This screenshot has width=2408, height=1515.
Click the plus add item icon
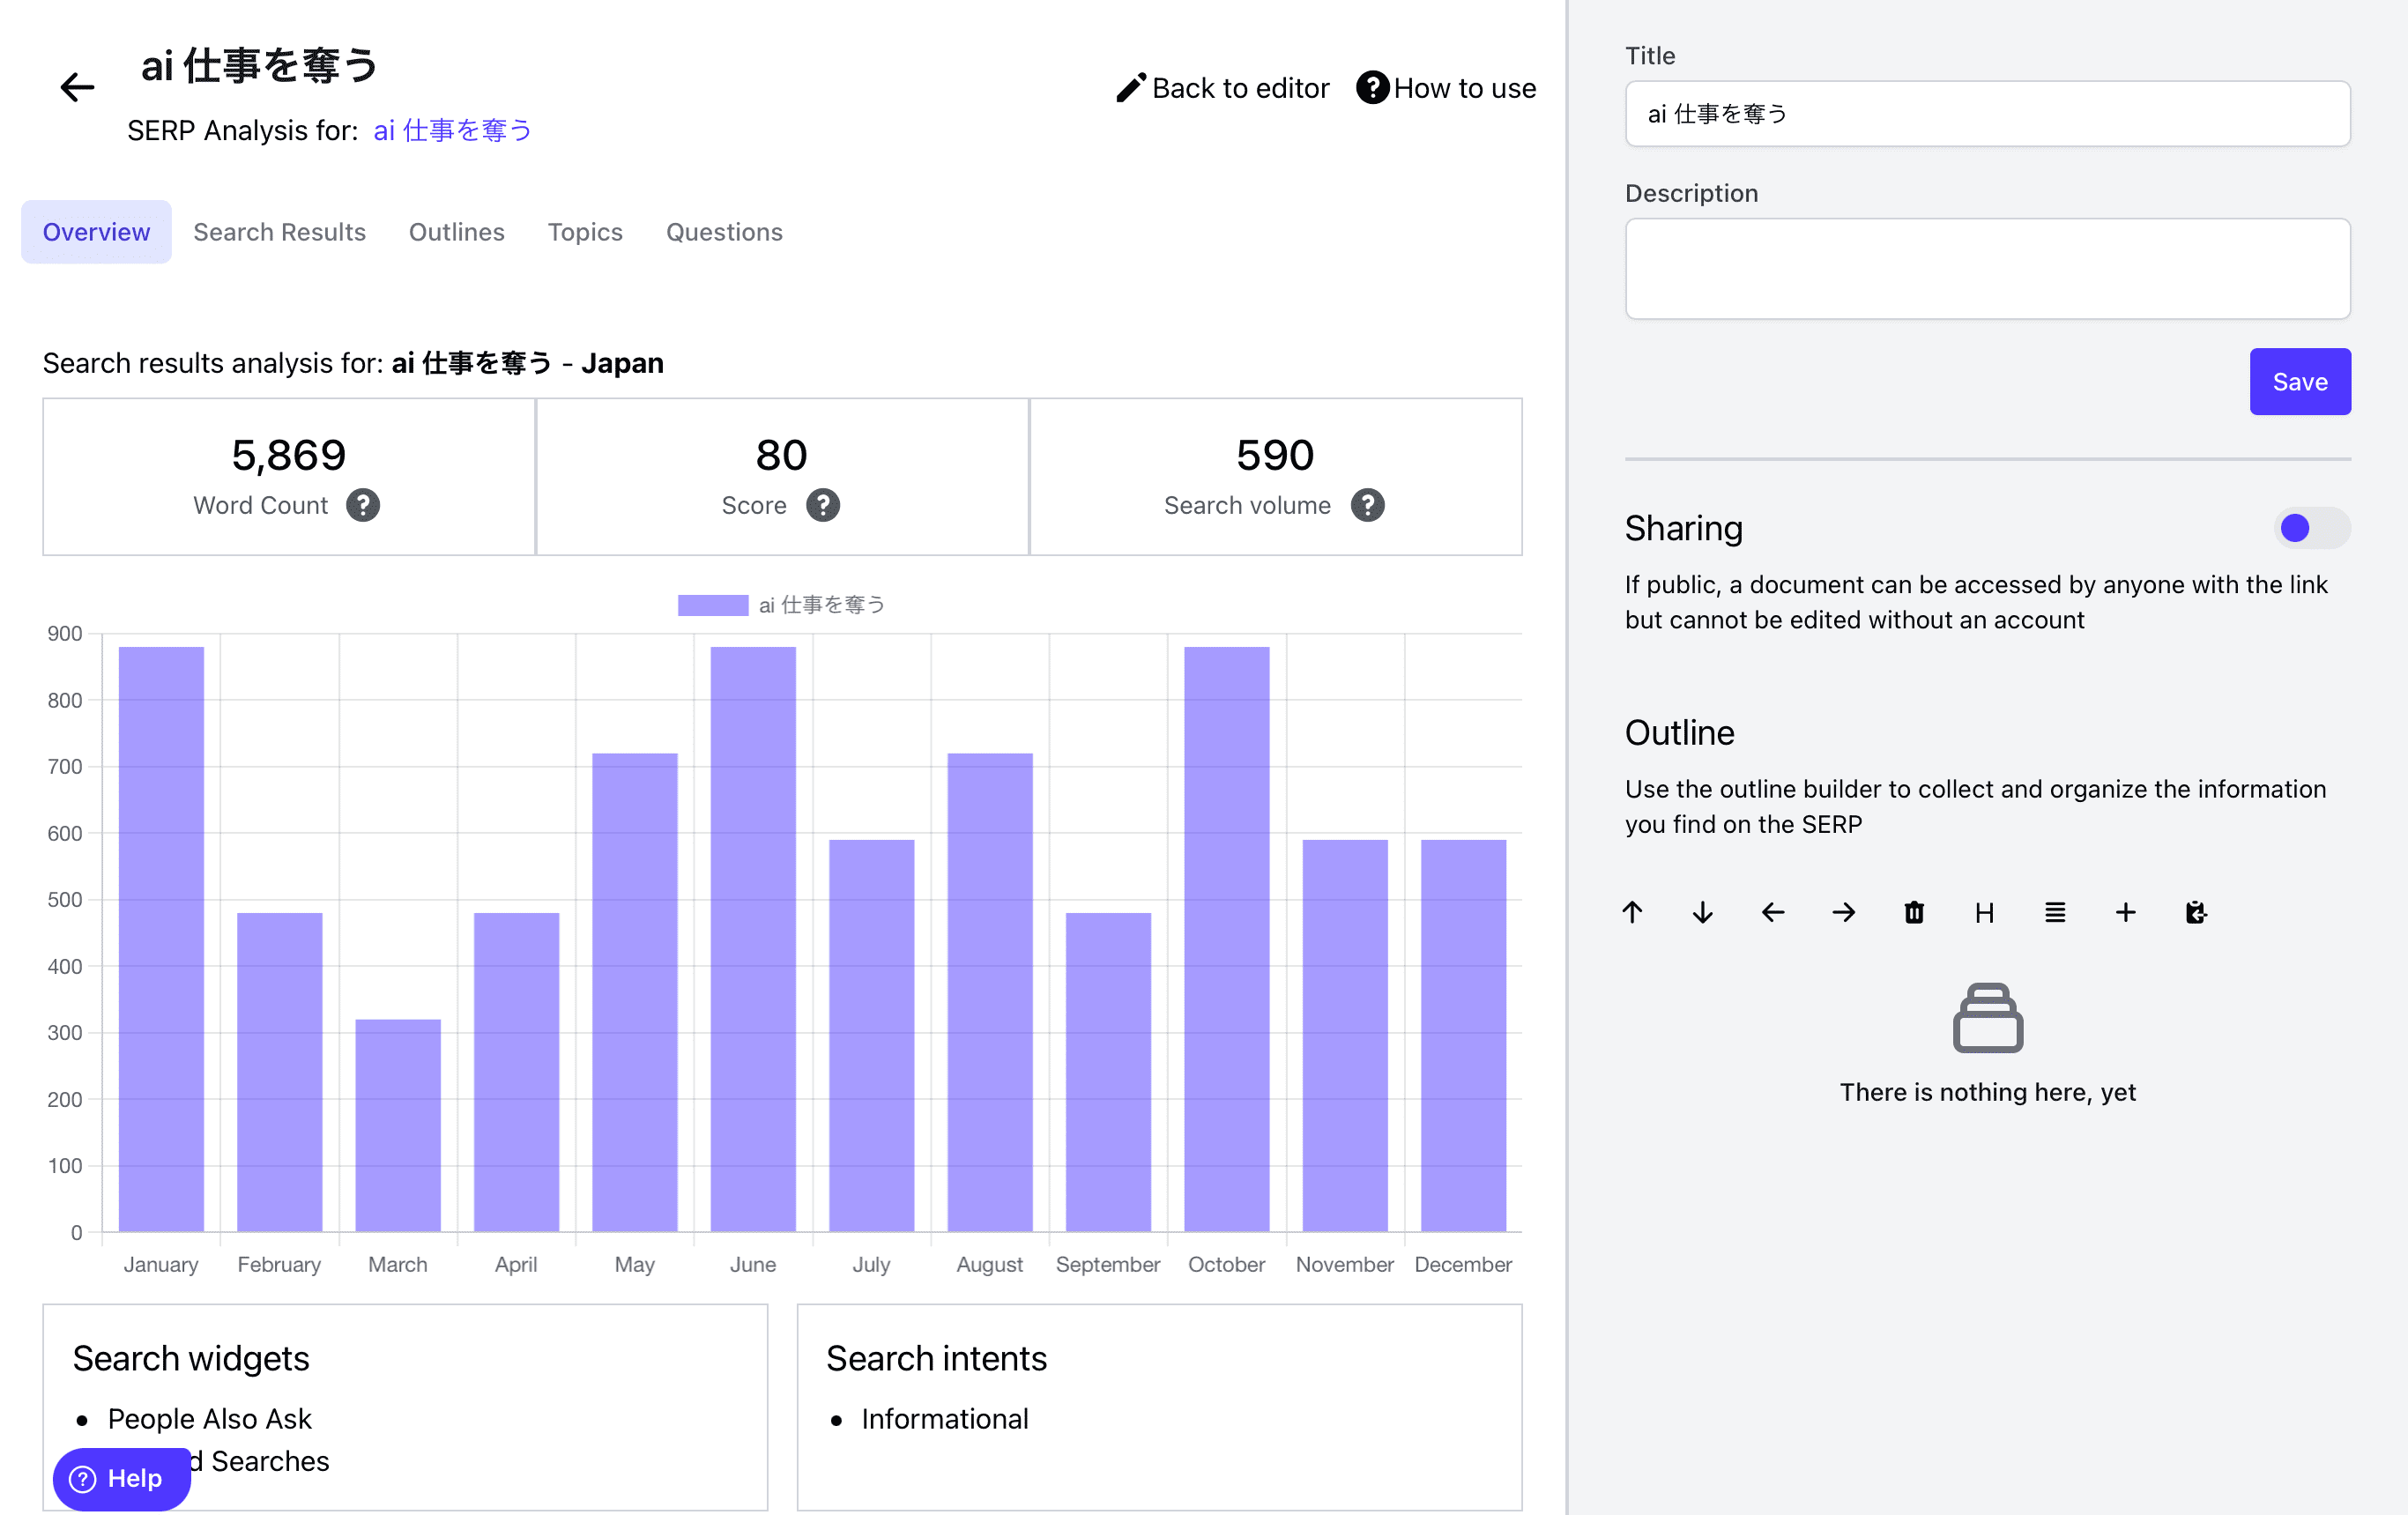coord(2125,912)
